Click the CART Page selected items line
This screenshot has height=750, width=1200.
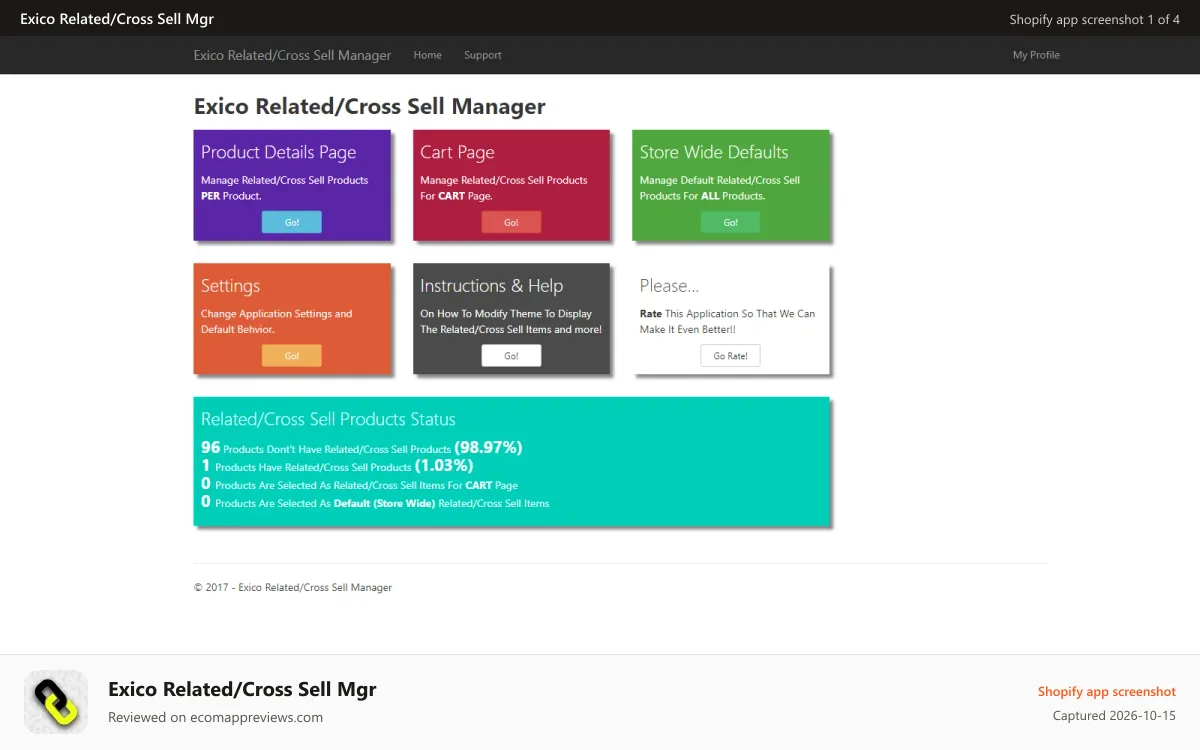(359, 484)
